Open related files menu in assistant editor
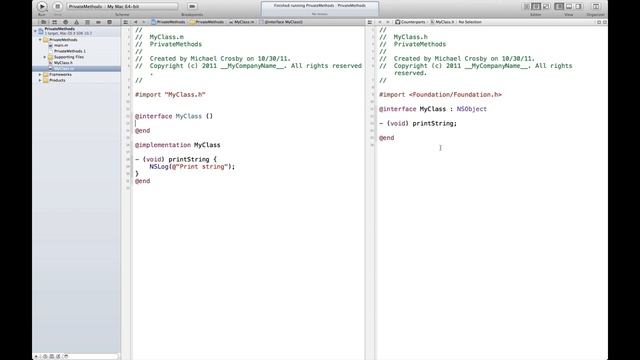Viewport: 640px width, 360px height. click(370, 22)
